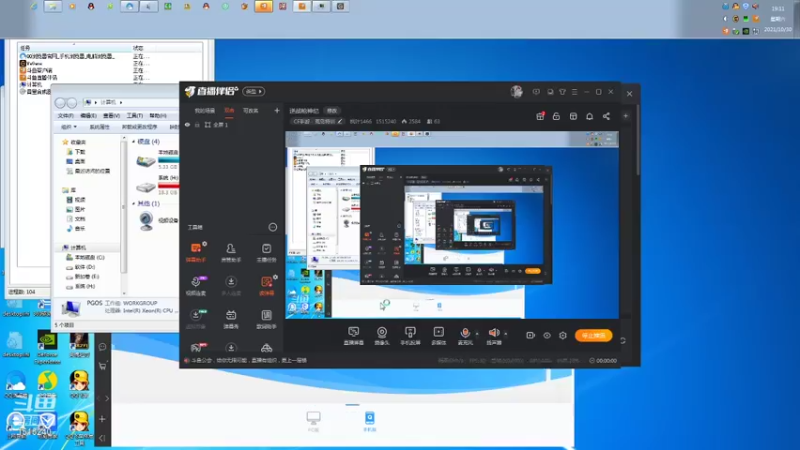Switch to the third scene tab
Screen dimensions: 800x450
click(x=251, y=111)
